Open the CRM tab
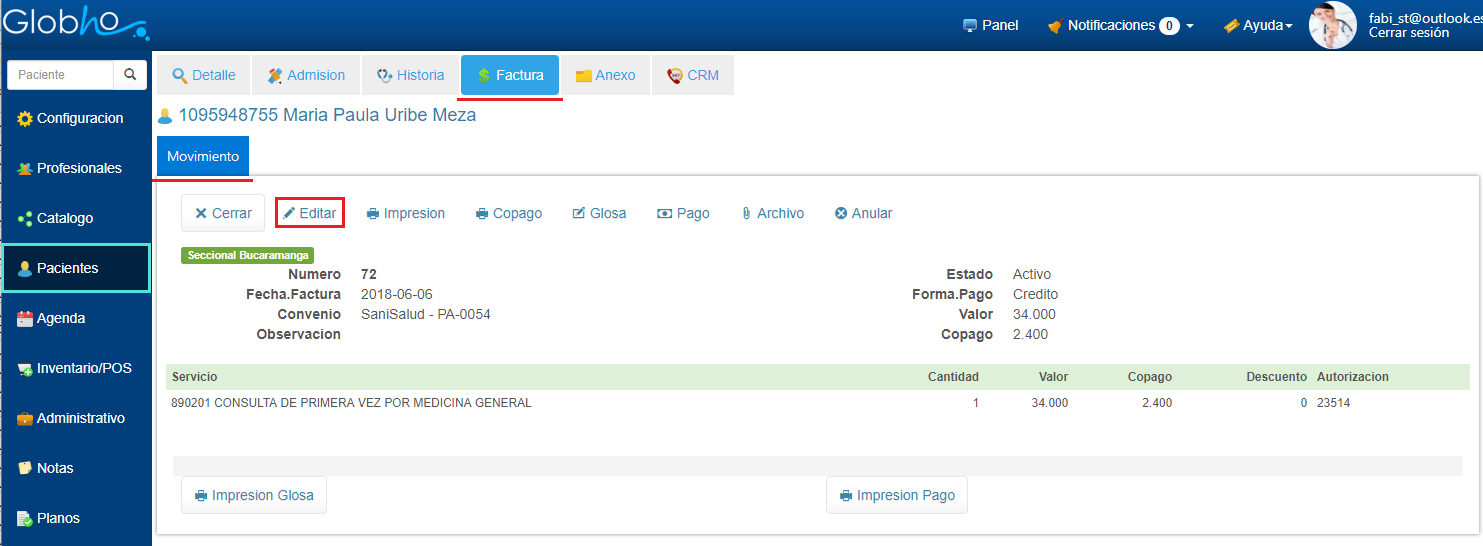The width and height of the screenshot is (1483, 546). (693, 75)
